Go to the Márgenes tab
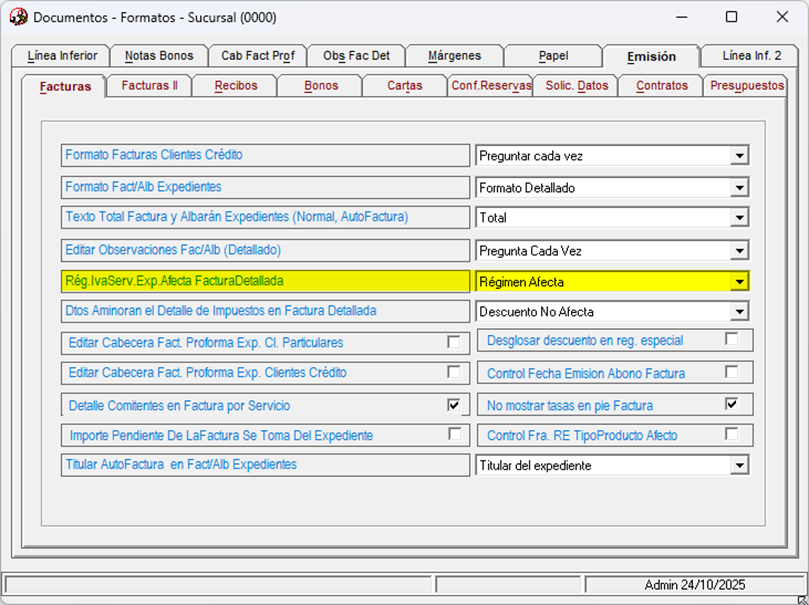Screen dimensions: 809x605 (x=454, y=56)
